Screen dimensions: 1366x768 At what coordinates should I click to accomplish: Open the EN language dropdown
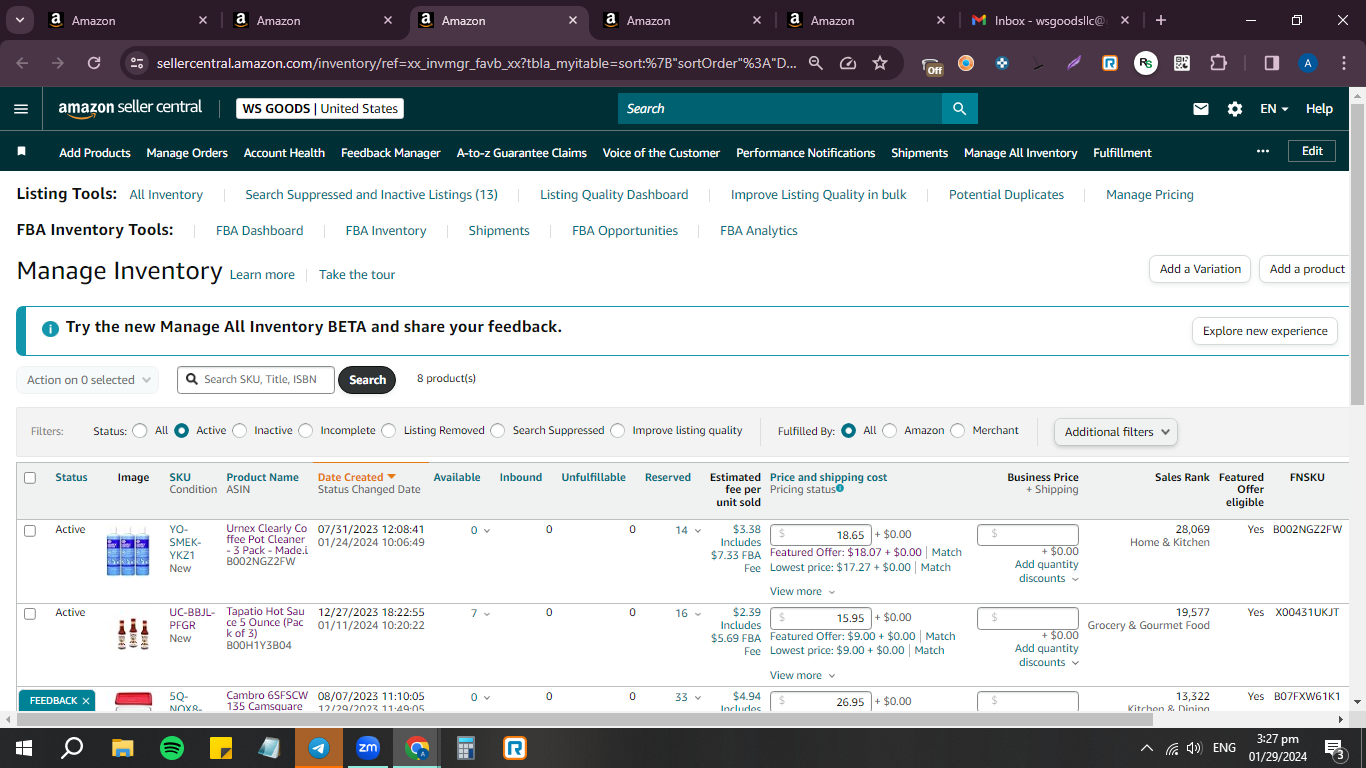(x=1274, y=109)
